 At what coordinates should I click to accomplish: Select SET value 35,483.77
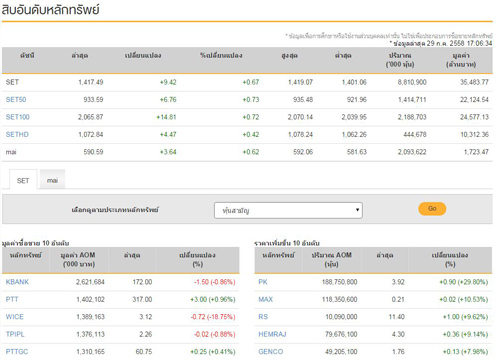pyautogui.click(x=474, y=82)
